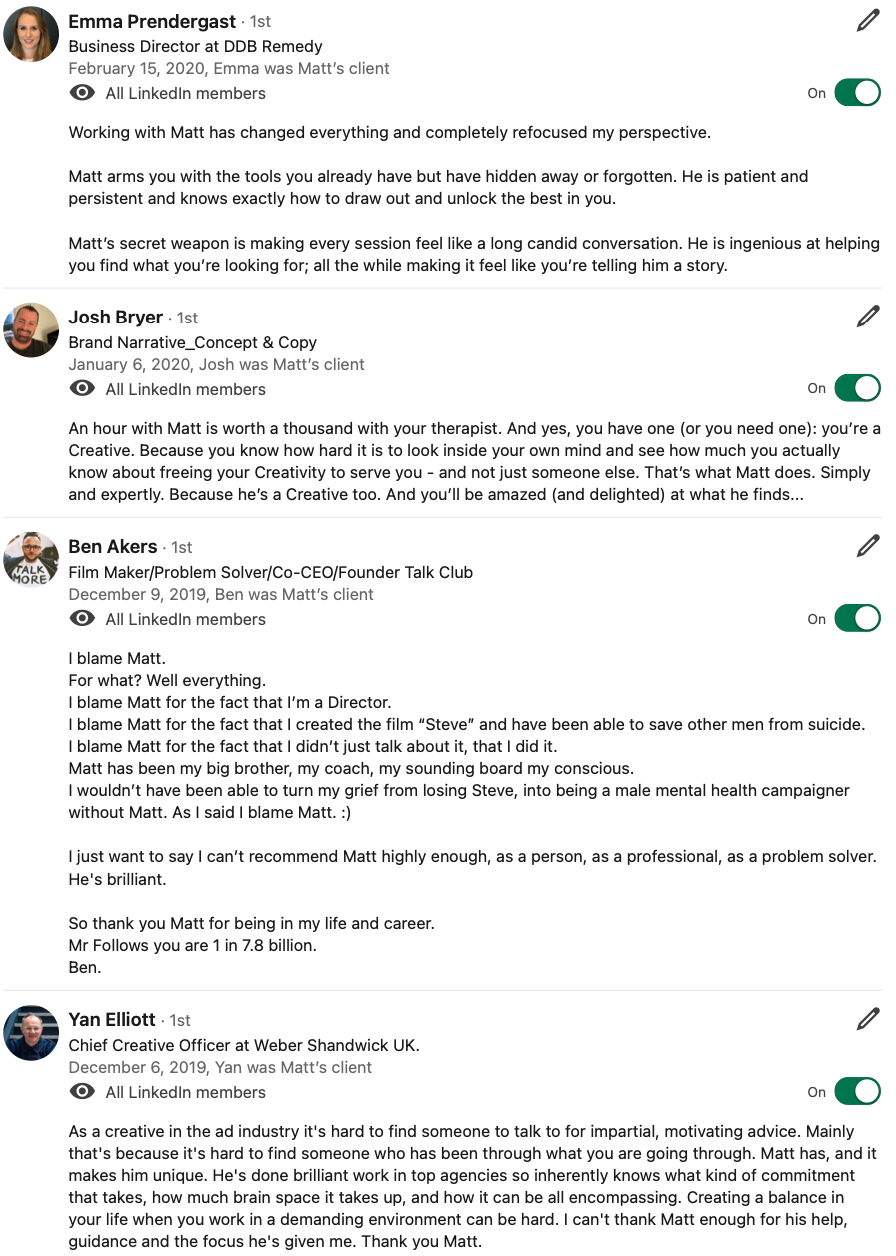The width and height of the screenshot is (896, 1256).
Task: Click Ben Akers' Talk More avatar
Action: (x=31, y=559)
